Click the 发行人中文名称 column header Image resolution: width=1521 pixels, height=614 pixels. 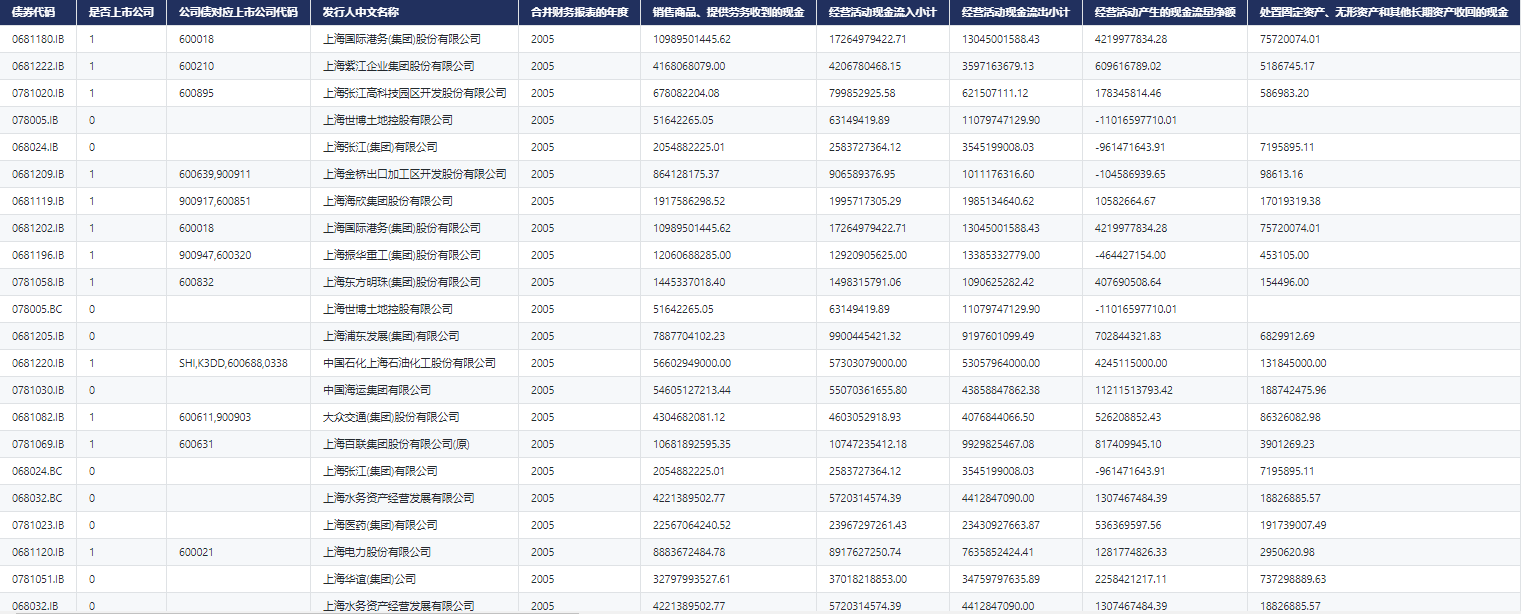click(361, 13)
